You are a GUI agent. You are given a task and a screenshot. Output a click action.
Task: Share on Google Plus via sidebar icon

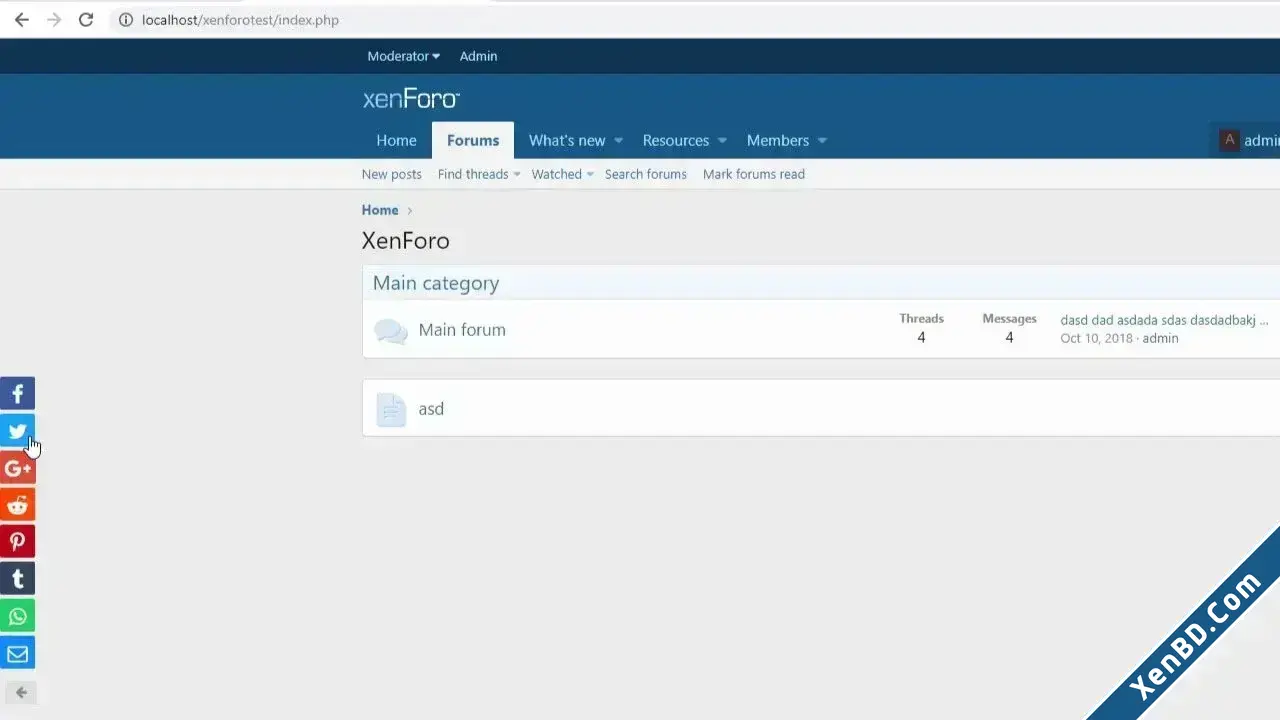tap(17, 468)
